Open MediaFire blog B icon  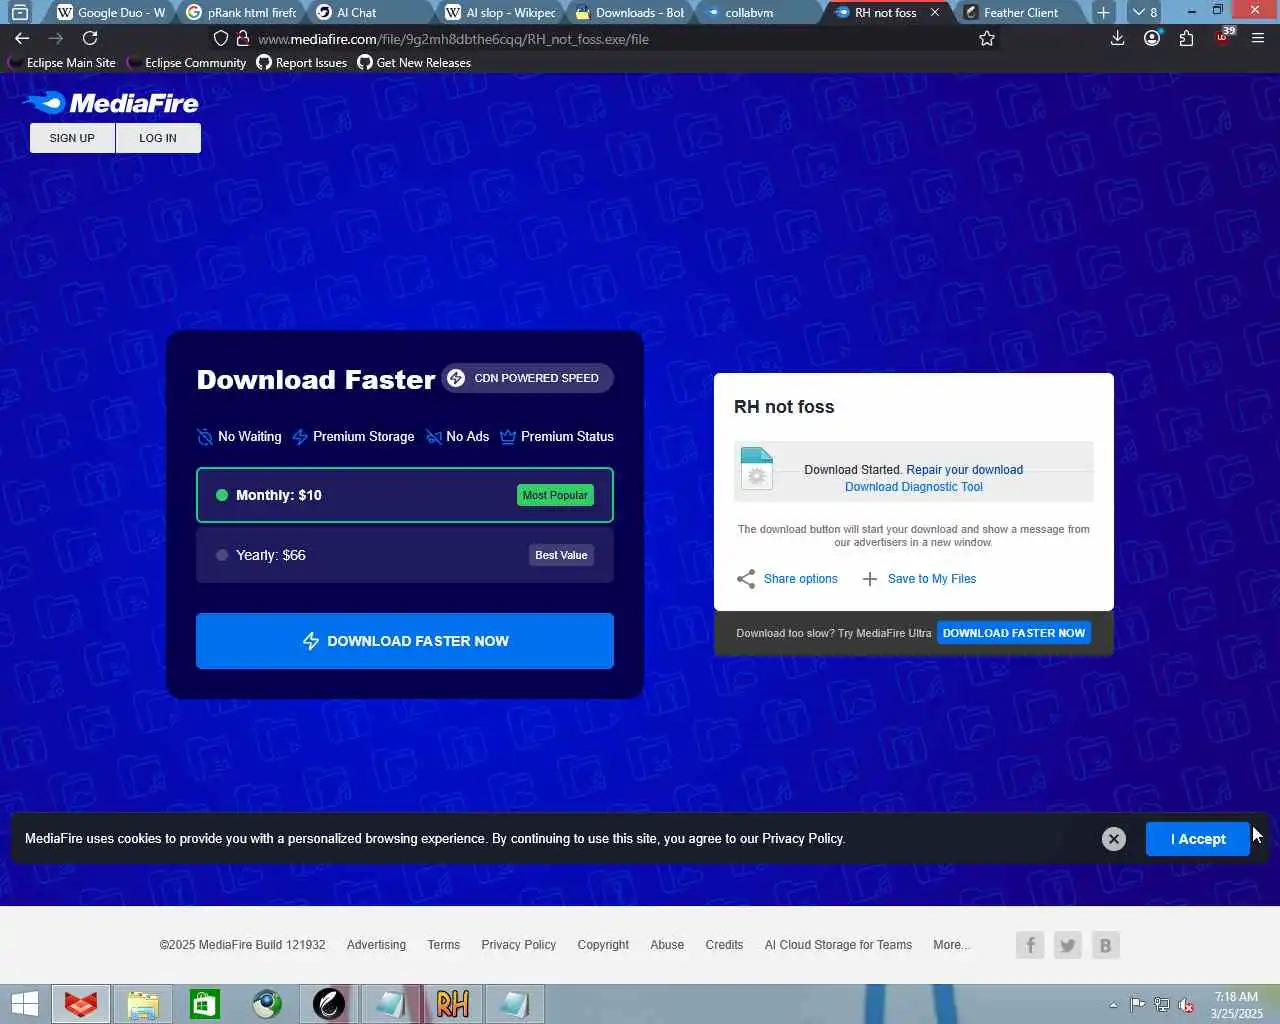pyautogui.click(x=1105, y=945)
